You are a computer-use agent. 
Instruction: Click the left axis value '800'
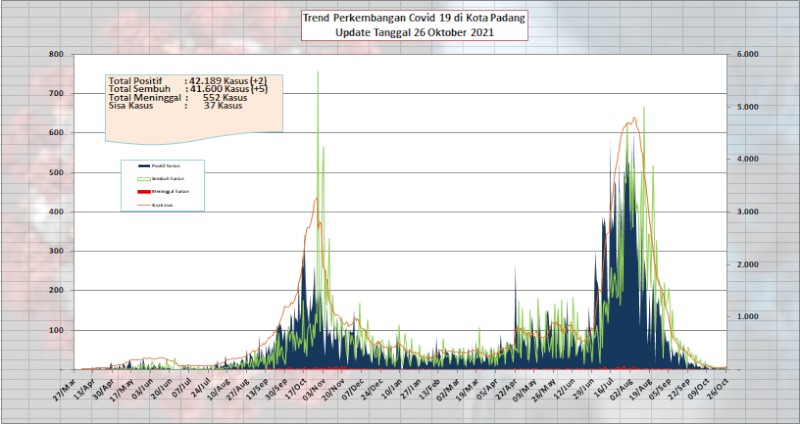pos(56,54)
